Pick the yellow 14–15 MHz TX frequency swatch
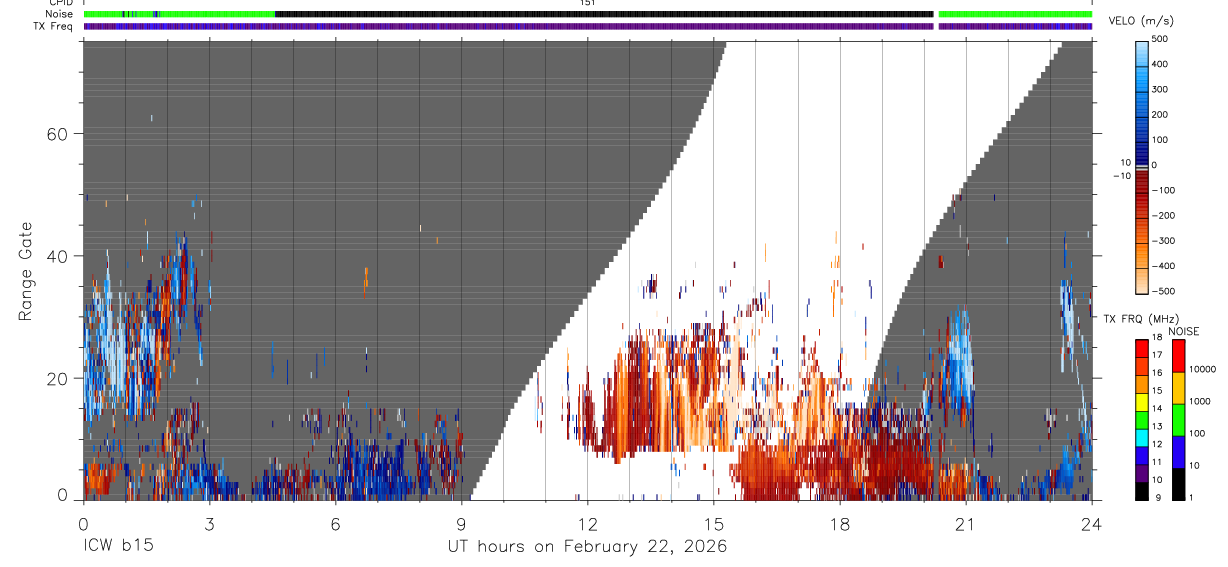This screenshot has width=1228, height=567. [x=1142, y=402]
